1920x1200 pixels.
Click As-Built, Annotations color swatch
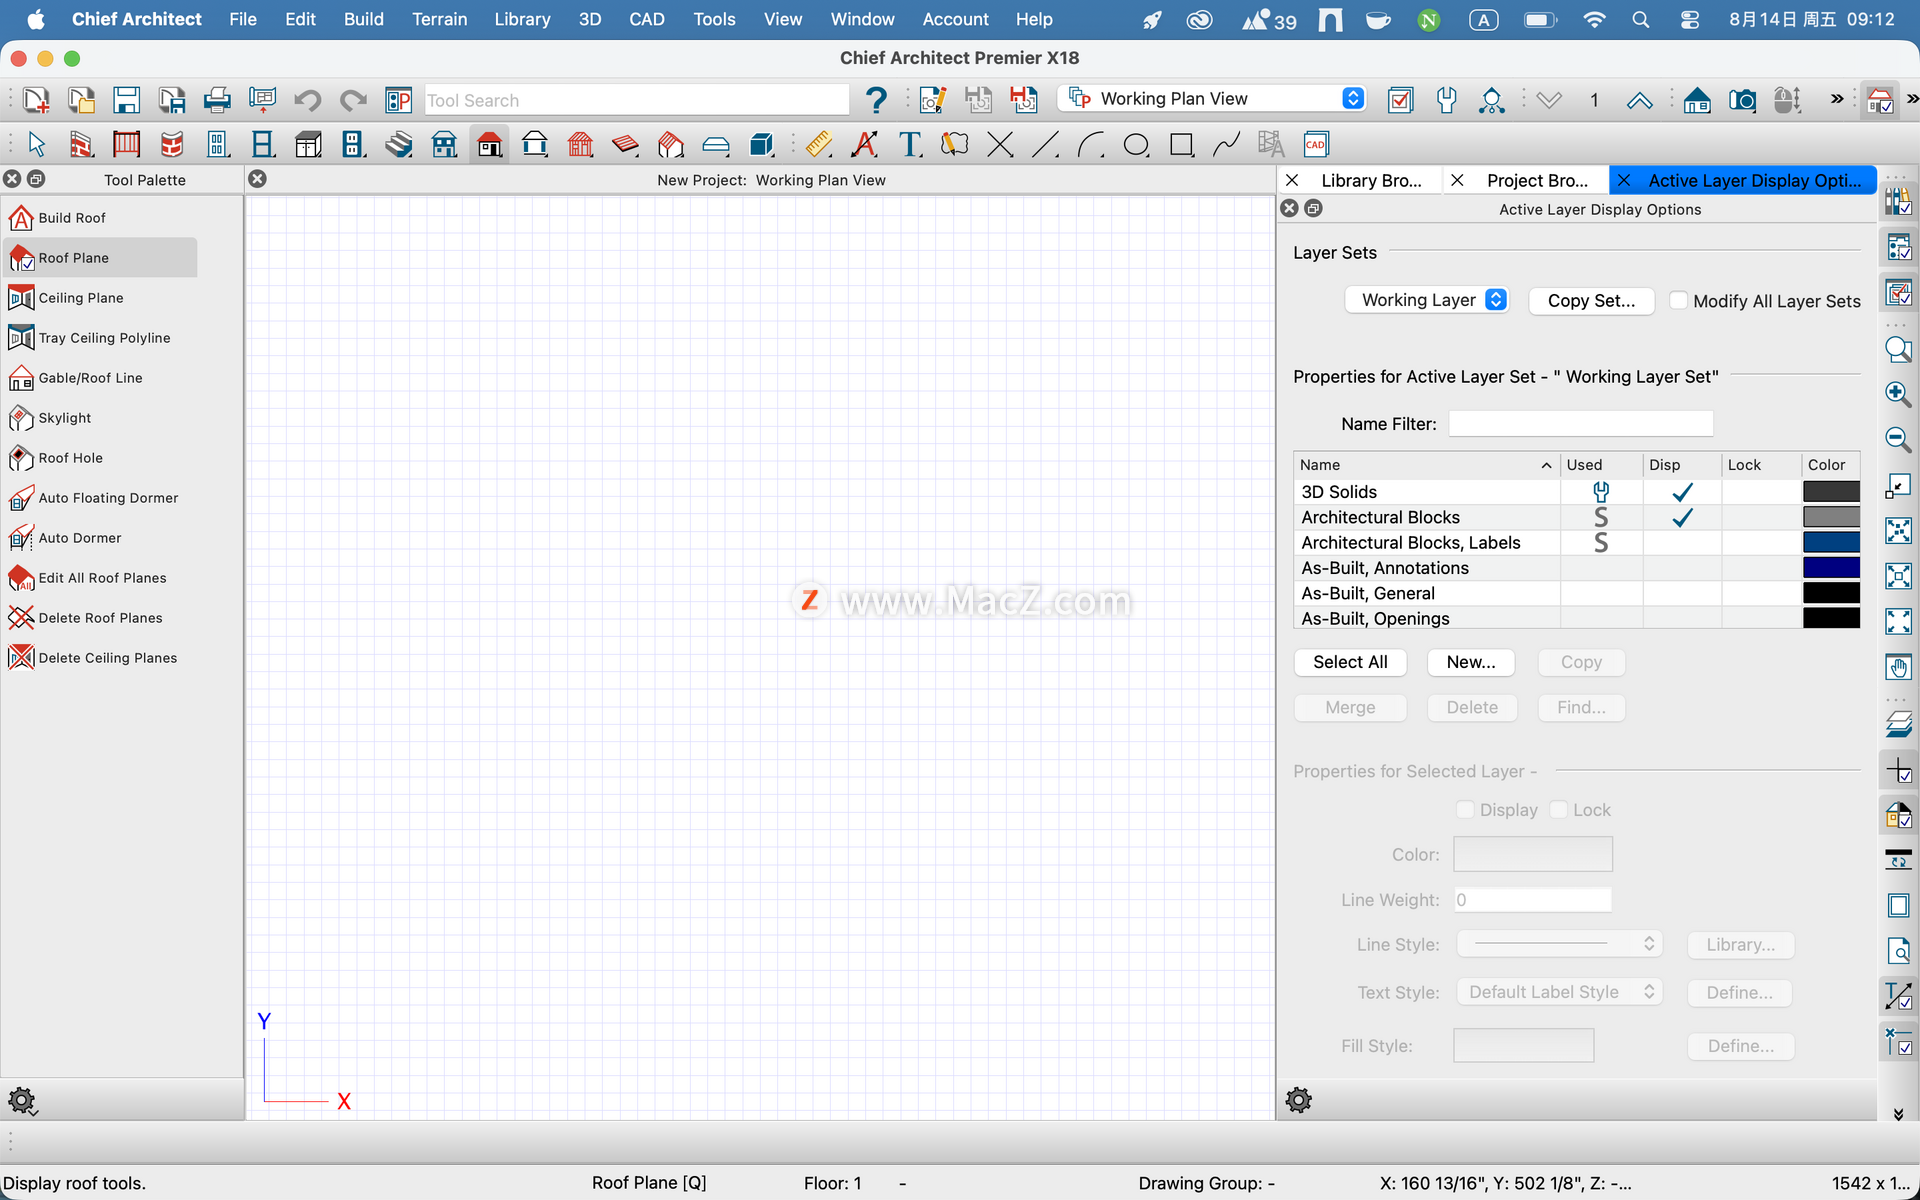pos(1831,568)
